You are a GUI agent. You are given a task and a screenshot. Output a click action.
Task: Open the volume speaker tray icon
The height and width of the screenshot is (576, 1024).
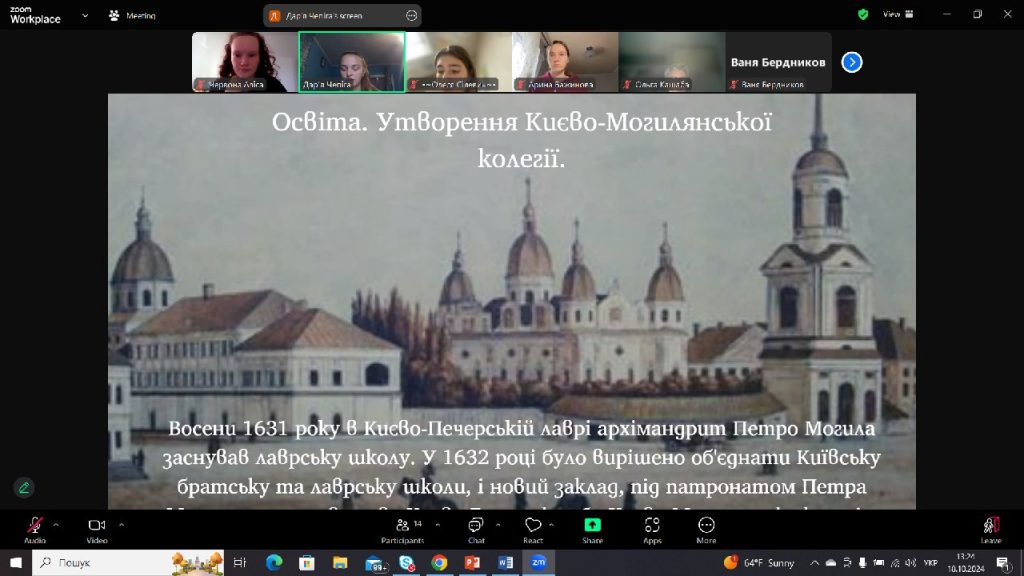[x=911, y=563]
